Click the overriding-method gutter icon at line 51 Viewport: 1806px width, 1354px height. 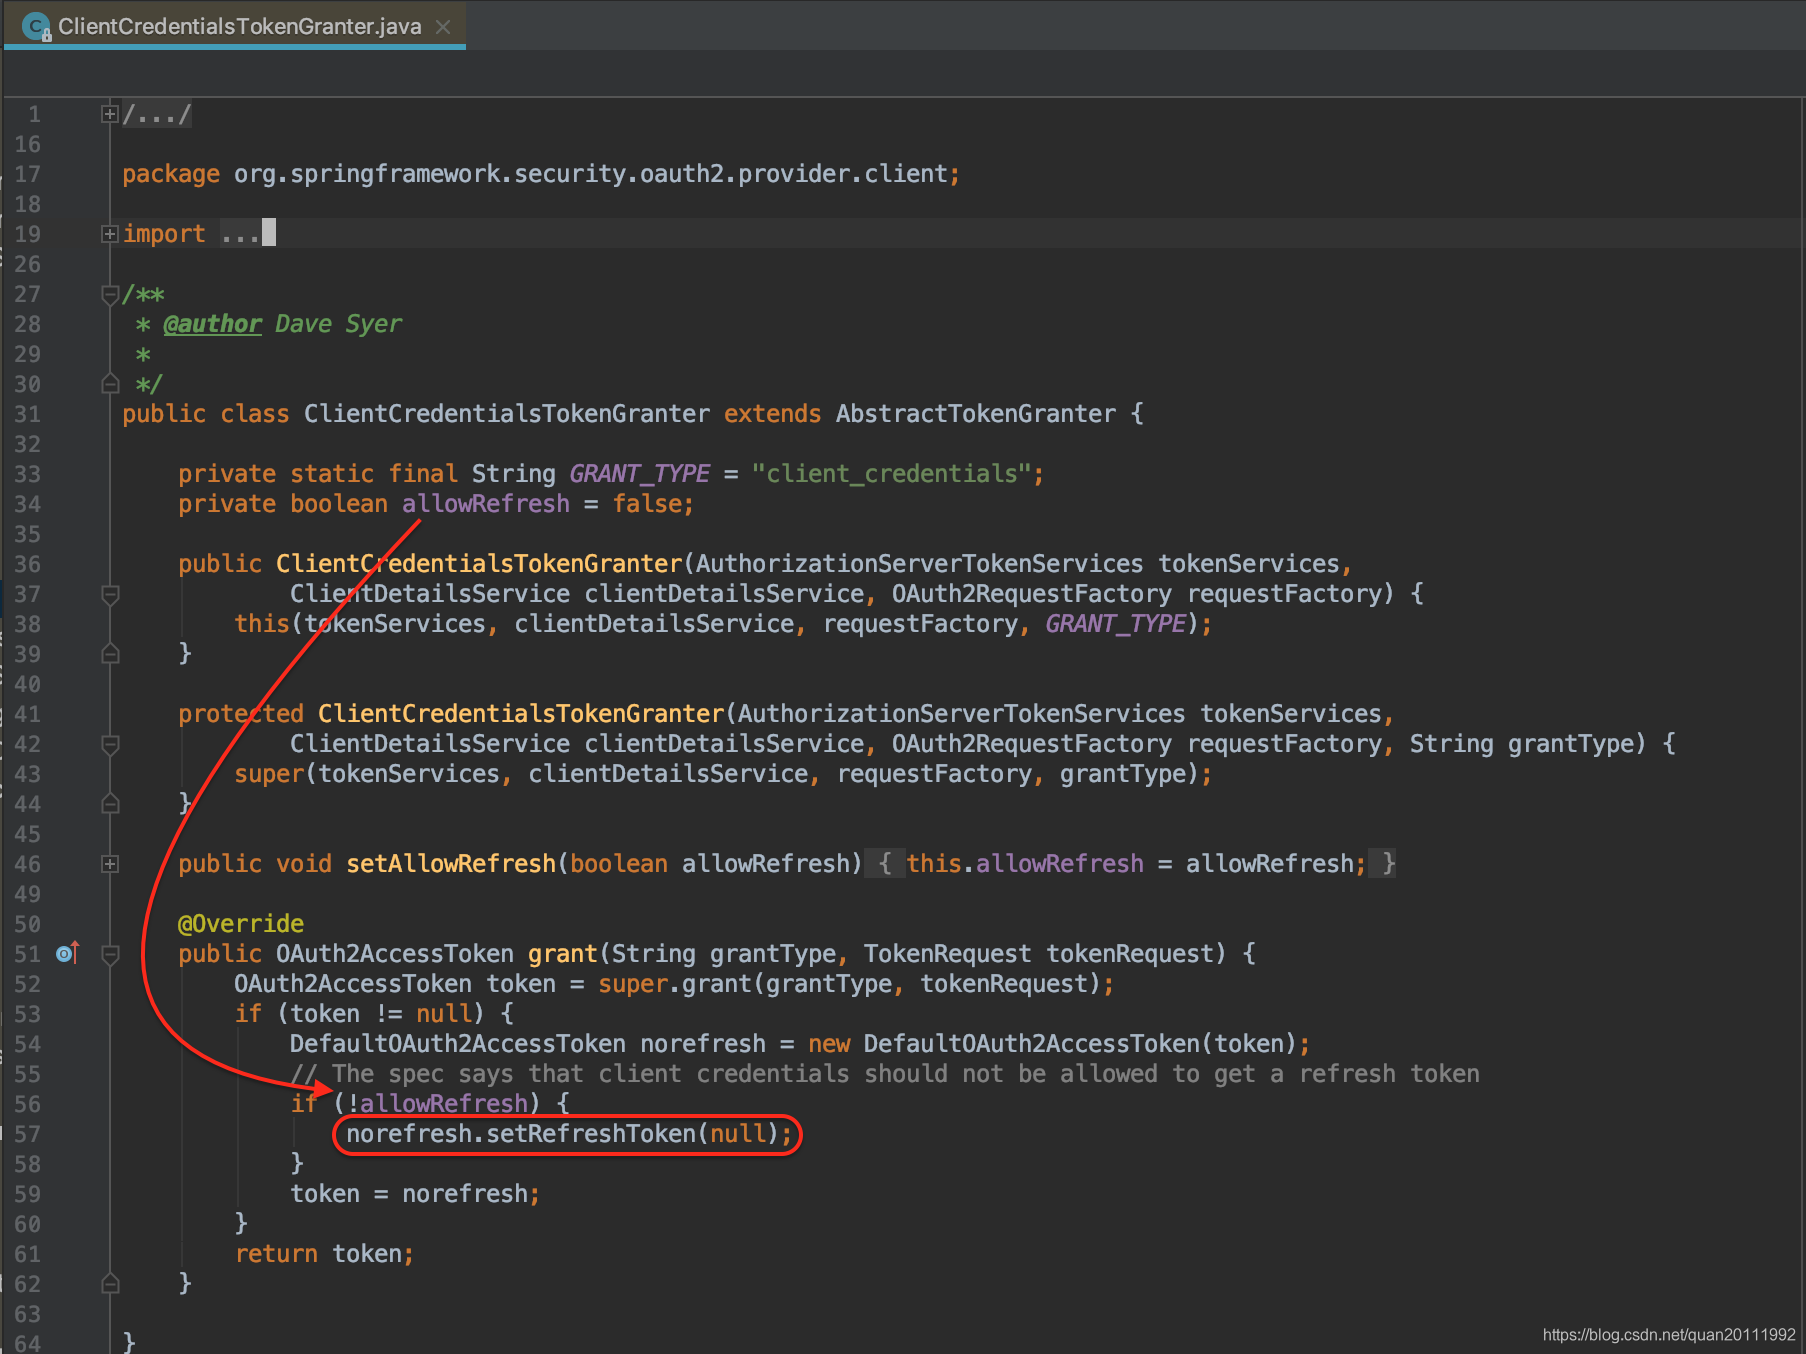pyautogui.click(x=67, y=954)
